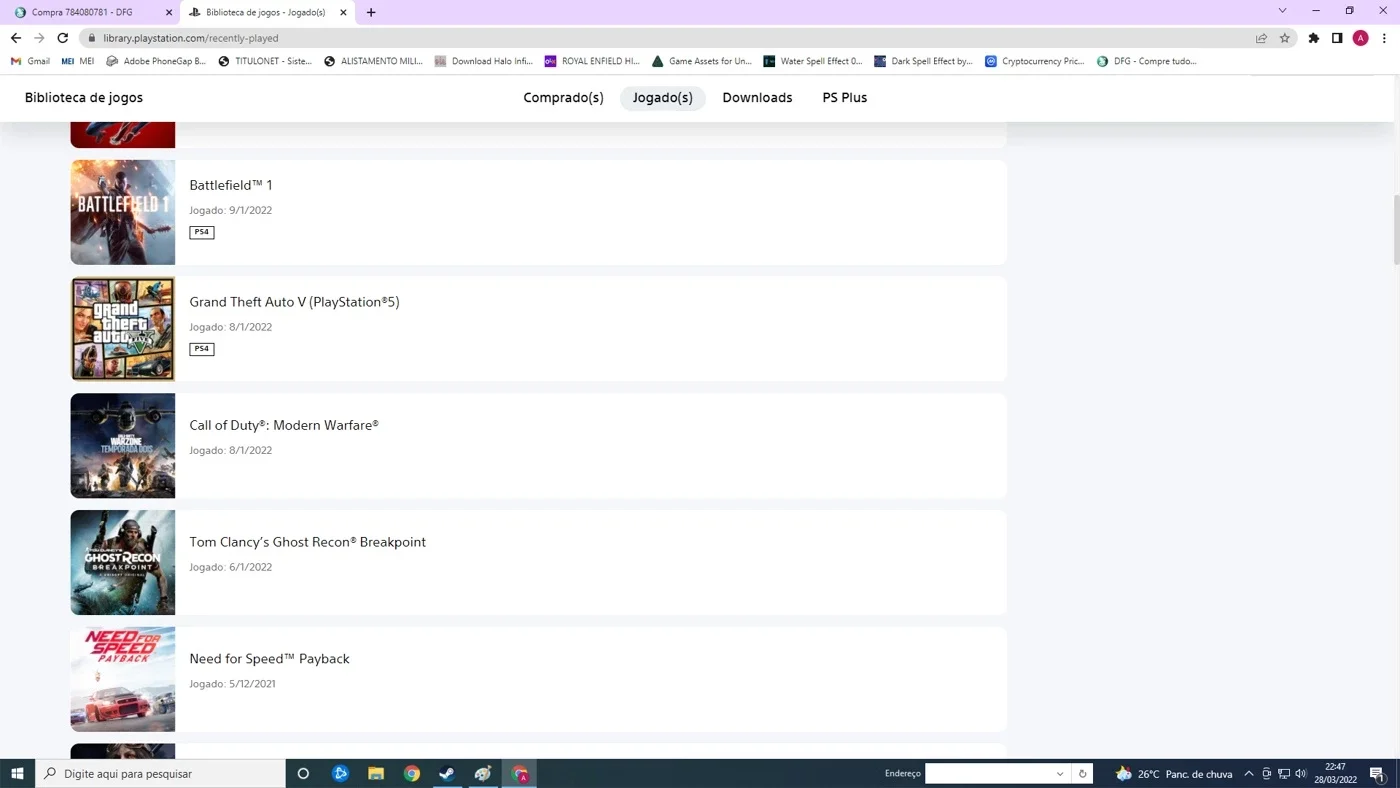The height and width of the screenshot is (788, 1400).
Task: Open the Call of Duty Warzone cover thumbnail
Action: (123, 446)
